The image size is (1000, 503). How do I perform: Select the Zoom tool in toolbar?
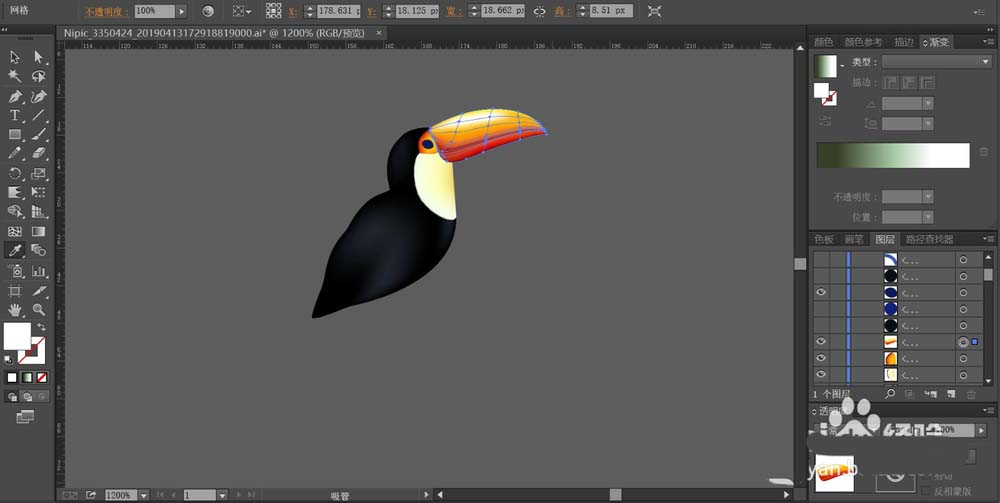[39, 310]
